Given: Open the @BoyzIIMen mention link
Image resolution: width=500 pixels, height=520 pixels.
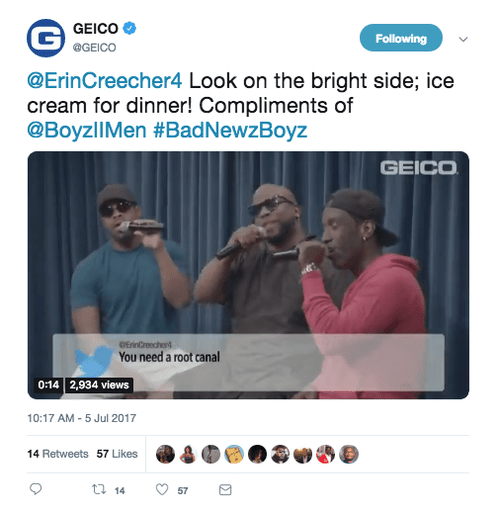Looking at the screenshot, I should tap(87, 130).
